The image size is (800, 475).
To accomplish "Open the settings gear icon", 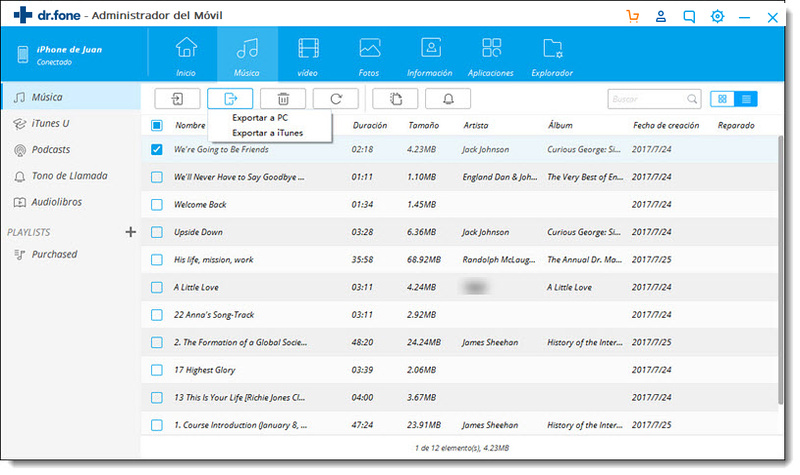I will [717, 16].
